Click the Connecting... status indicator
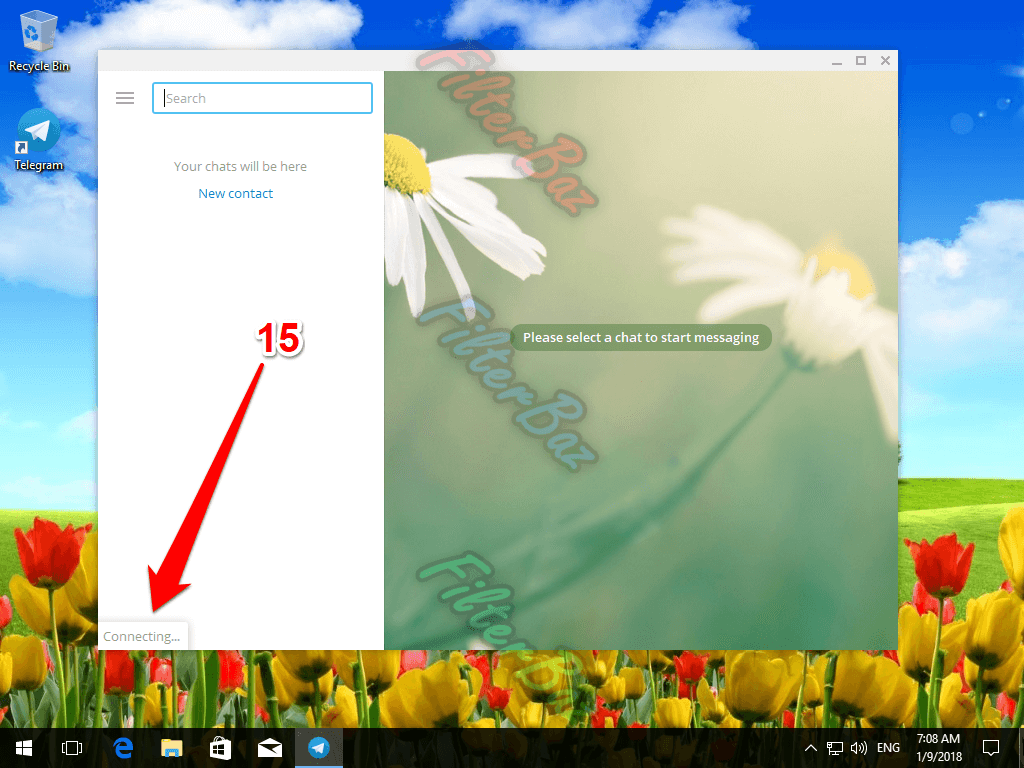This screenshot has height=768, width=1024. pos(142,636)
